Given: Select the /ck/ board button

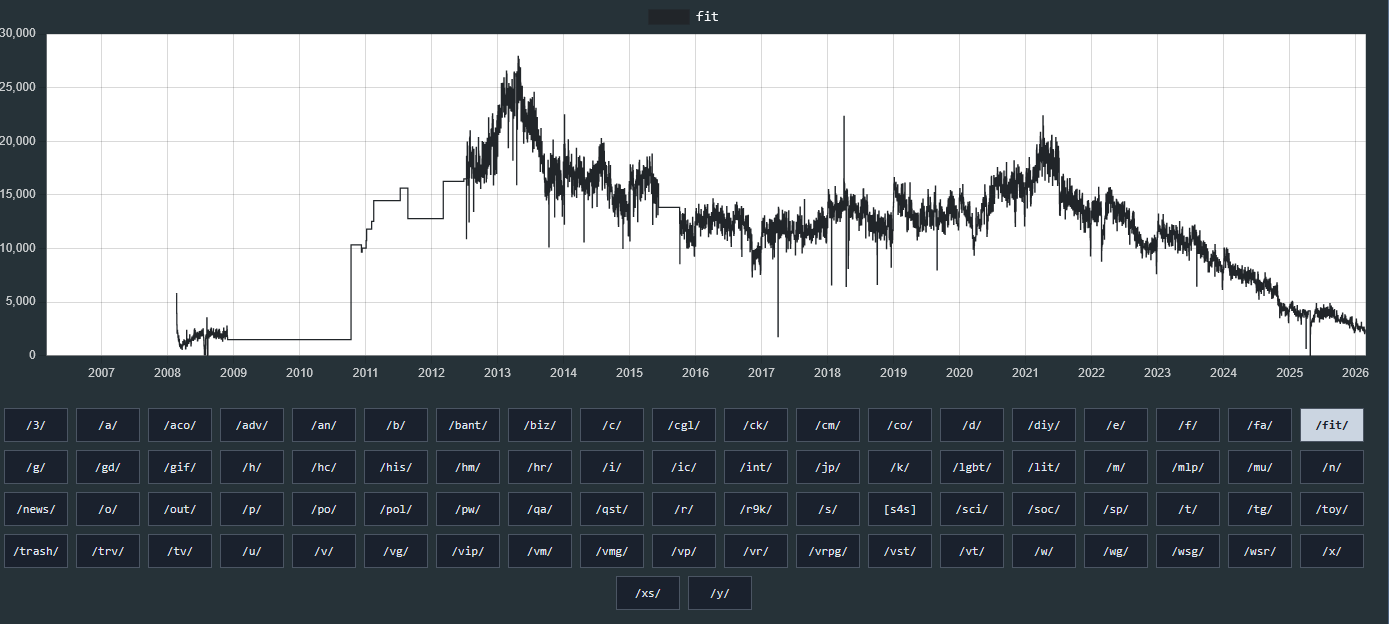Looking at the screenshot, I should pyautogui.click(x=756, y=425).
